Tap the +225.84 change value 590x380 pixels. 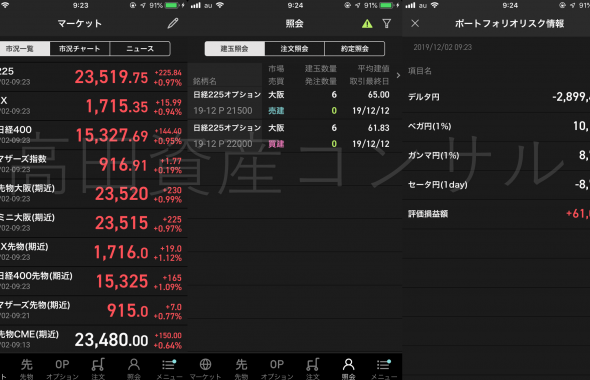click(x=168, y=73)
